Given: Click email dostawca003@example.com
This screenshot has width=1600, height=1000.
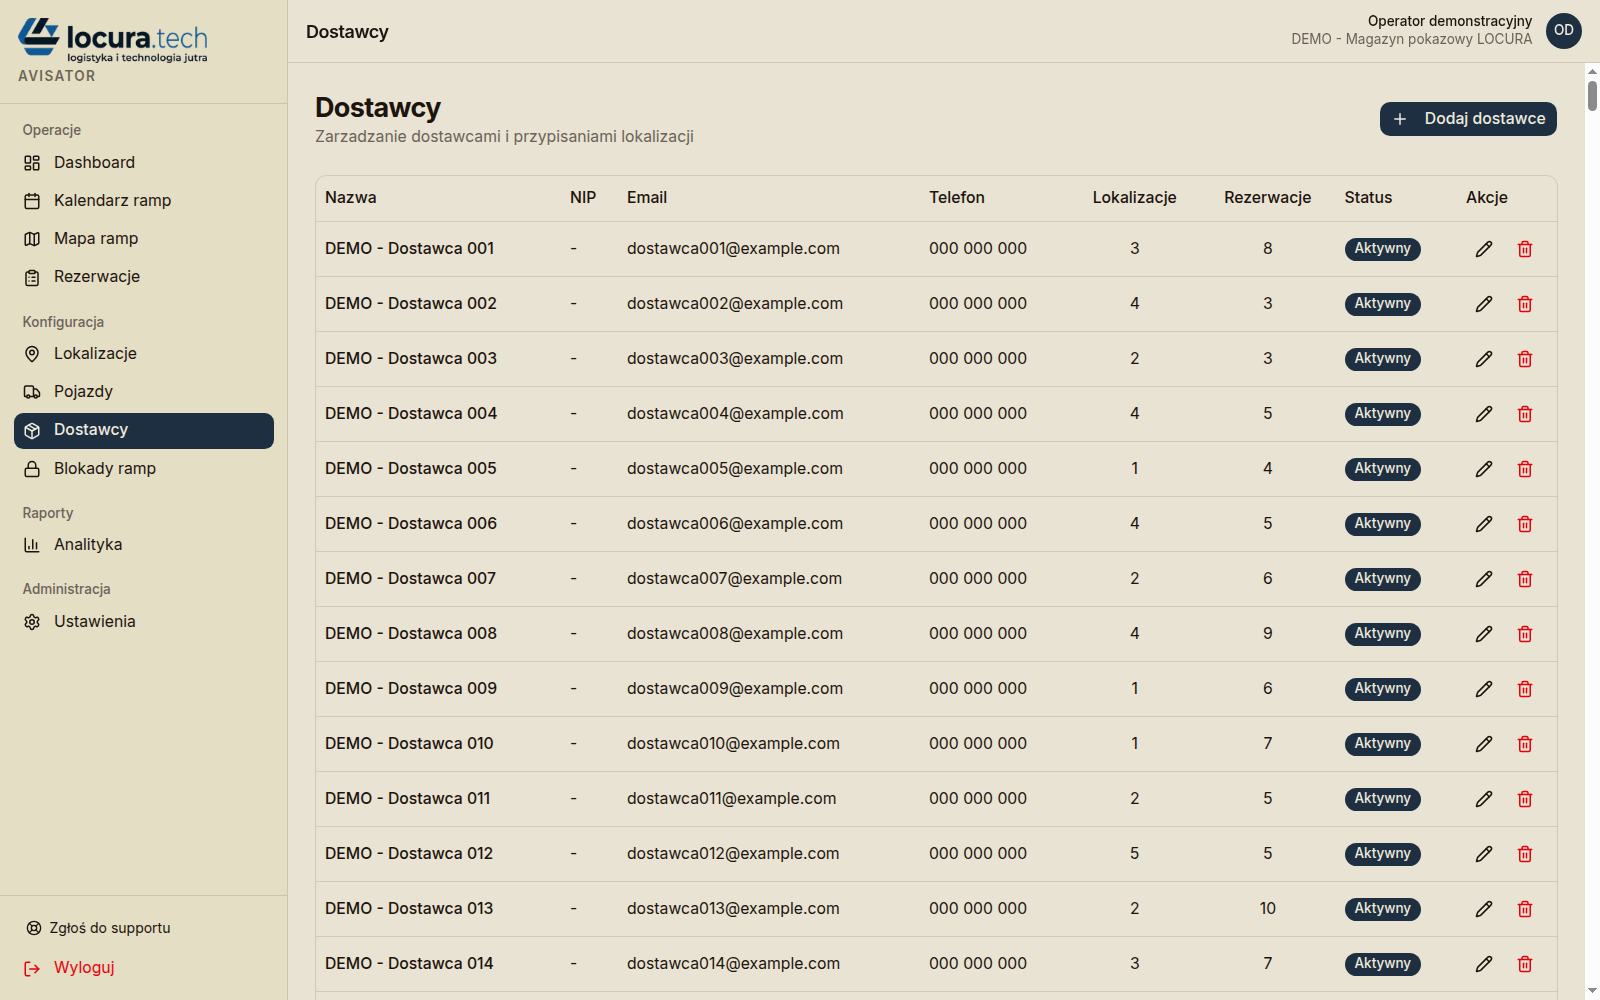Looking at the screenshot, I should 735,359.
